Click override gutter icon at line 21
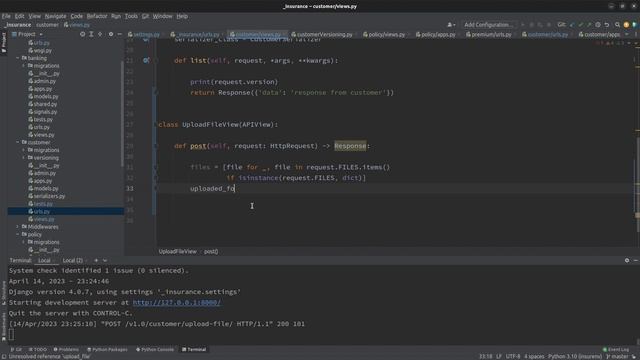The height and width of the screenshot is (360, 640). [146, 60]
